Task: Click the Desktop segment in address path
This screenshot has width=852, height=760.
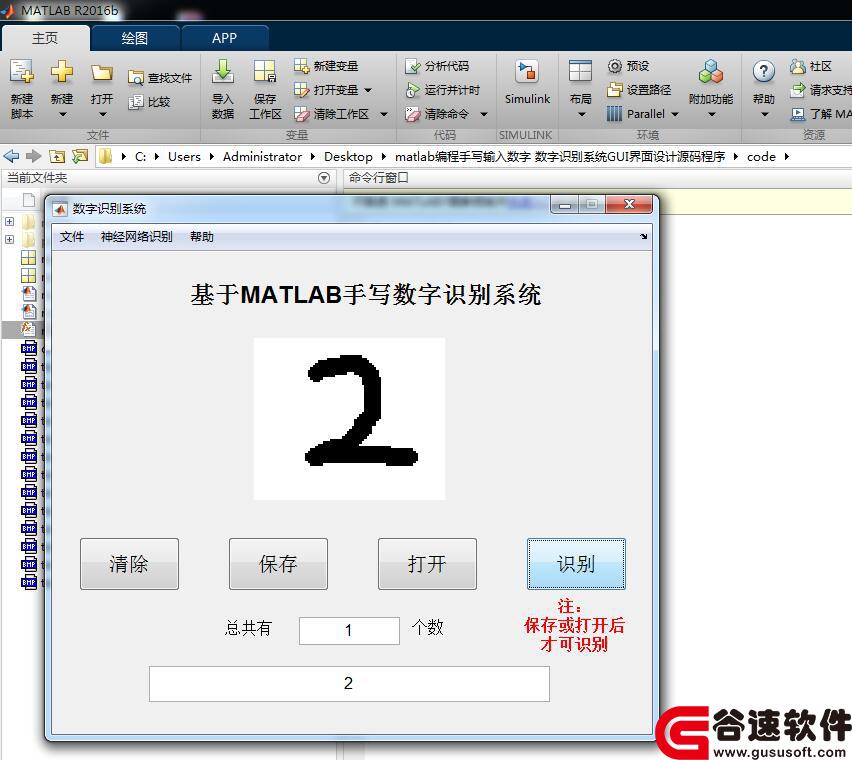Action: 348,156
